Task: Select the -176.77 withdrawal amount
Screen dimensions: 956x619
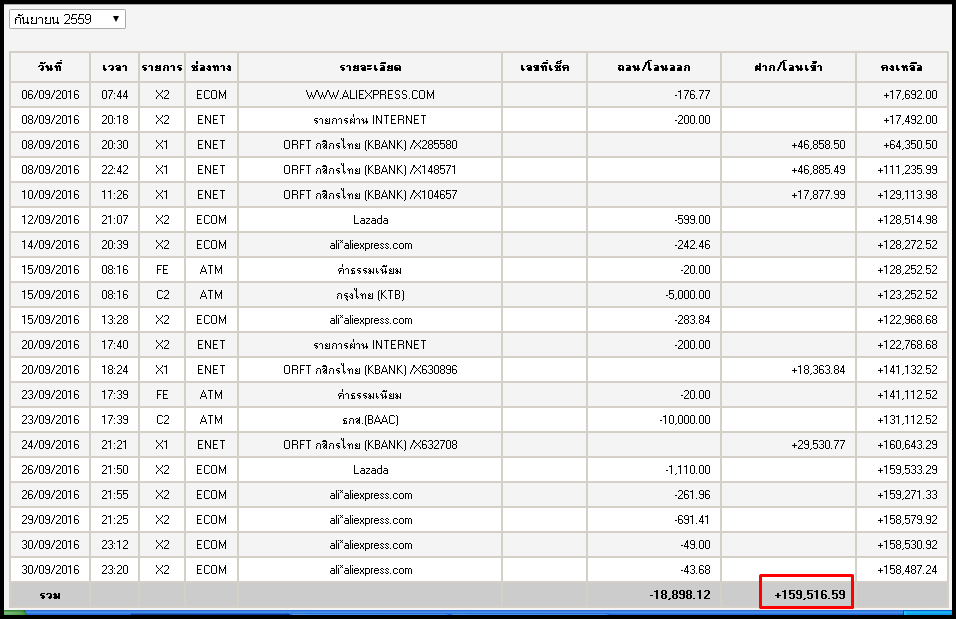Action: (692, 95)
